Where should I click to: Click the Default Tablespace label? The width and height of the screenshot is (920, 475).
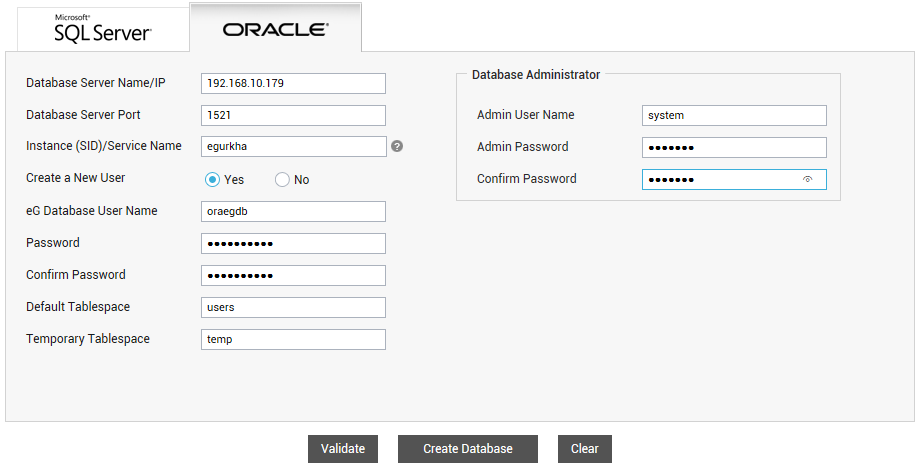tap(78, 306)
